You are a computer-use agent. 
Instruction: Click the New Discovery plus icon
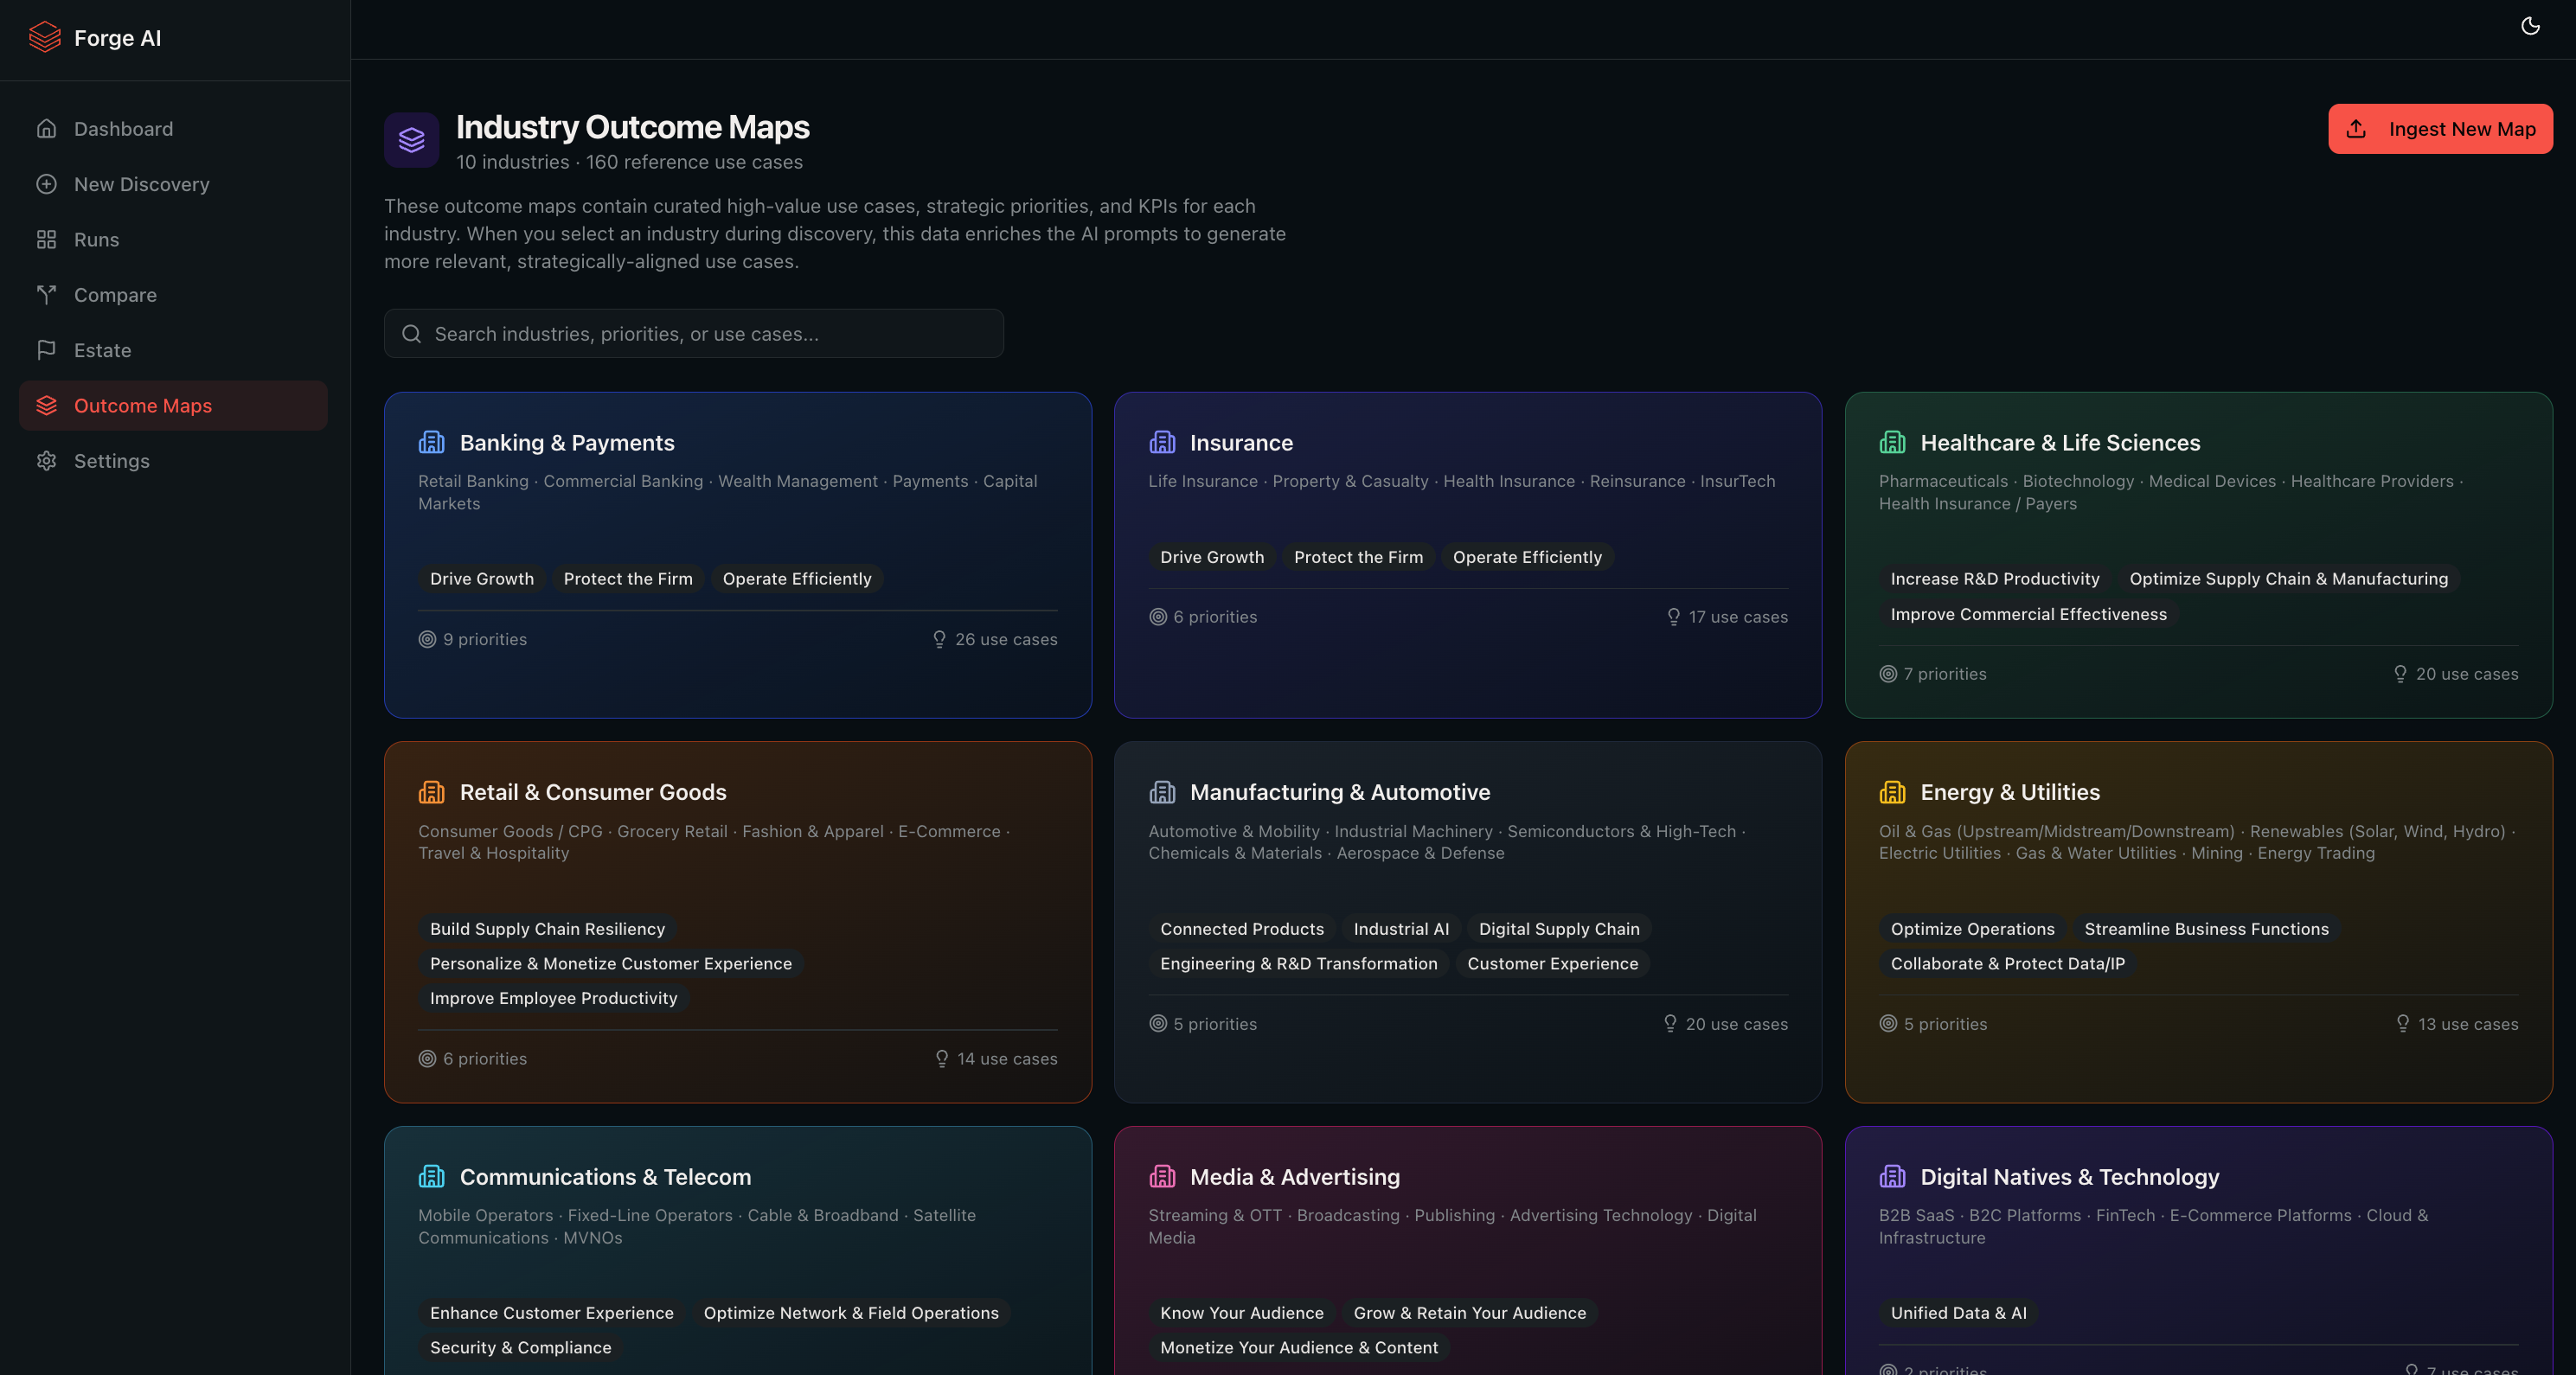(46, 184)
